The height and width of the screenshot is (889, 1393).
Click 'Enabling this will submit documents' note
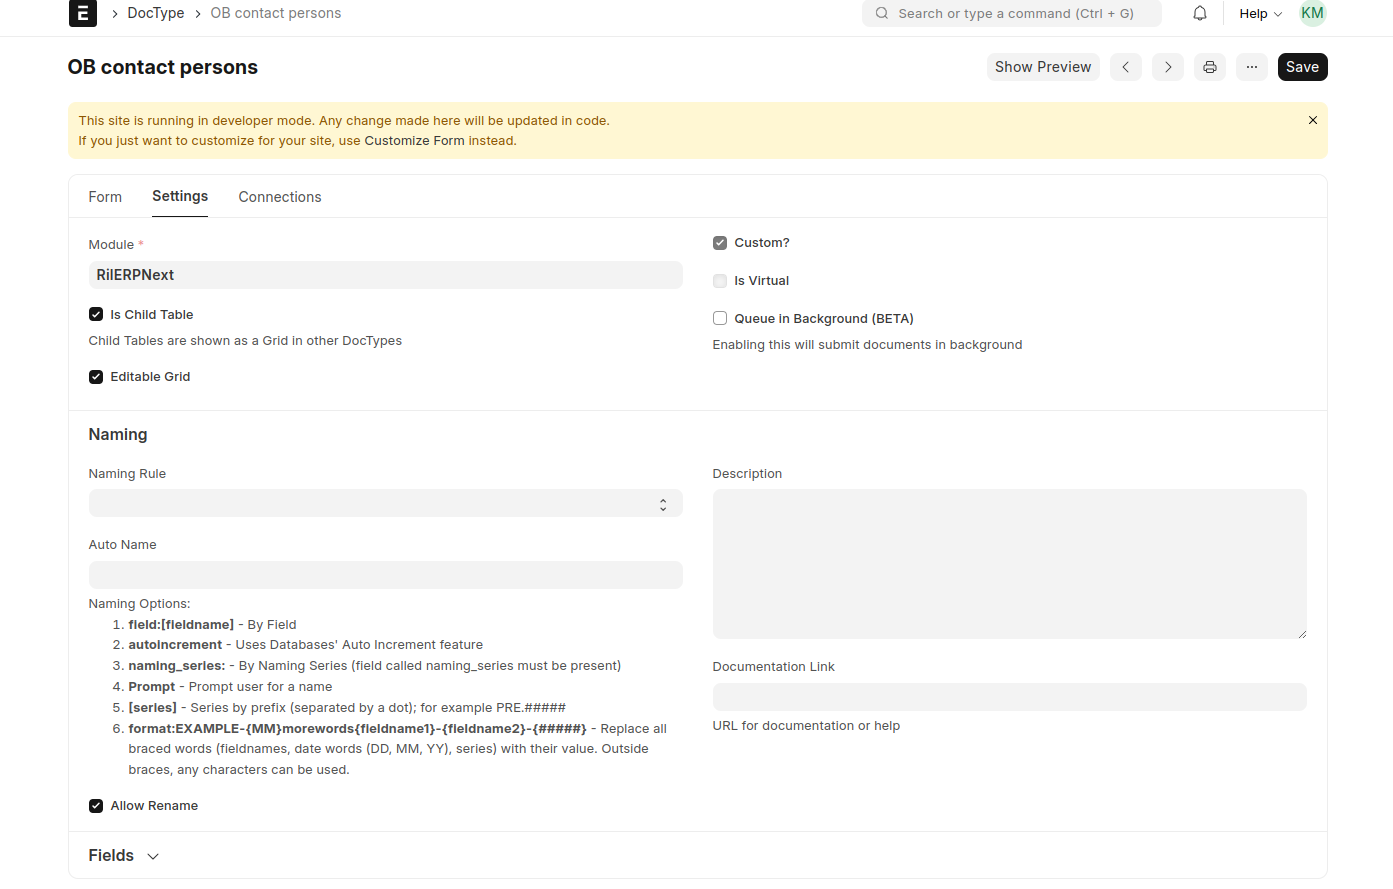point(867,345)
